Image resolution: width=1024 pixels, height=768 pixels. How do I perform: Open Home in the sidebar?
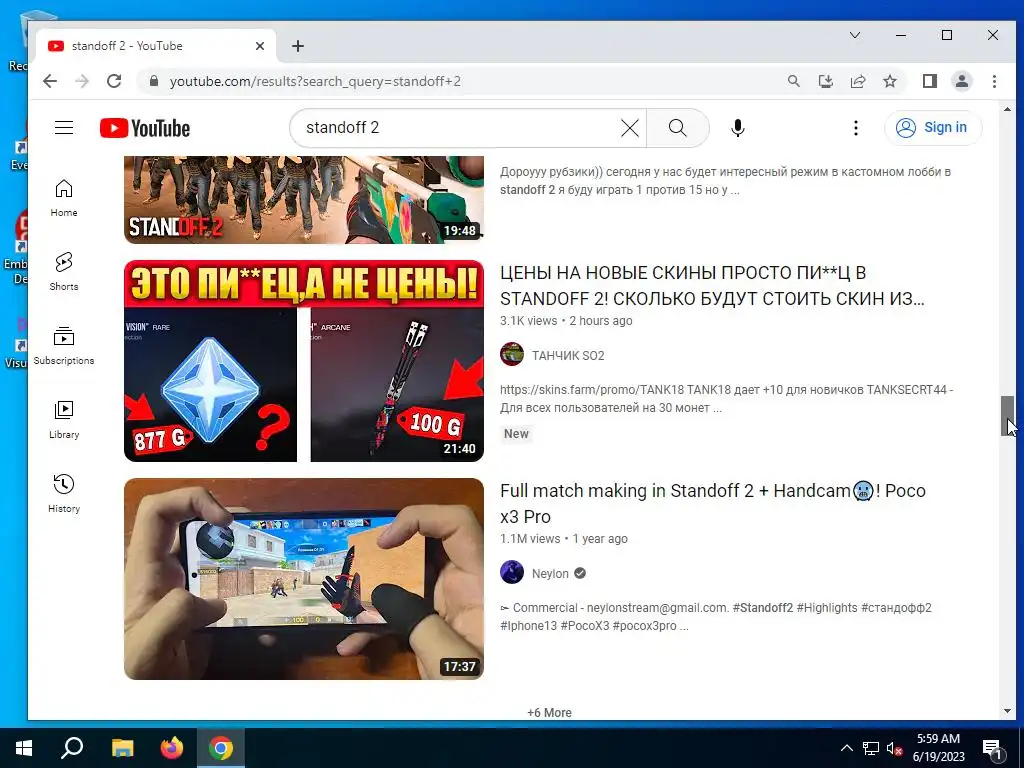[63, 199]
